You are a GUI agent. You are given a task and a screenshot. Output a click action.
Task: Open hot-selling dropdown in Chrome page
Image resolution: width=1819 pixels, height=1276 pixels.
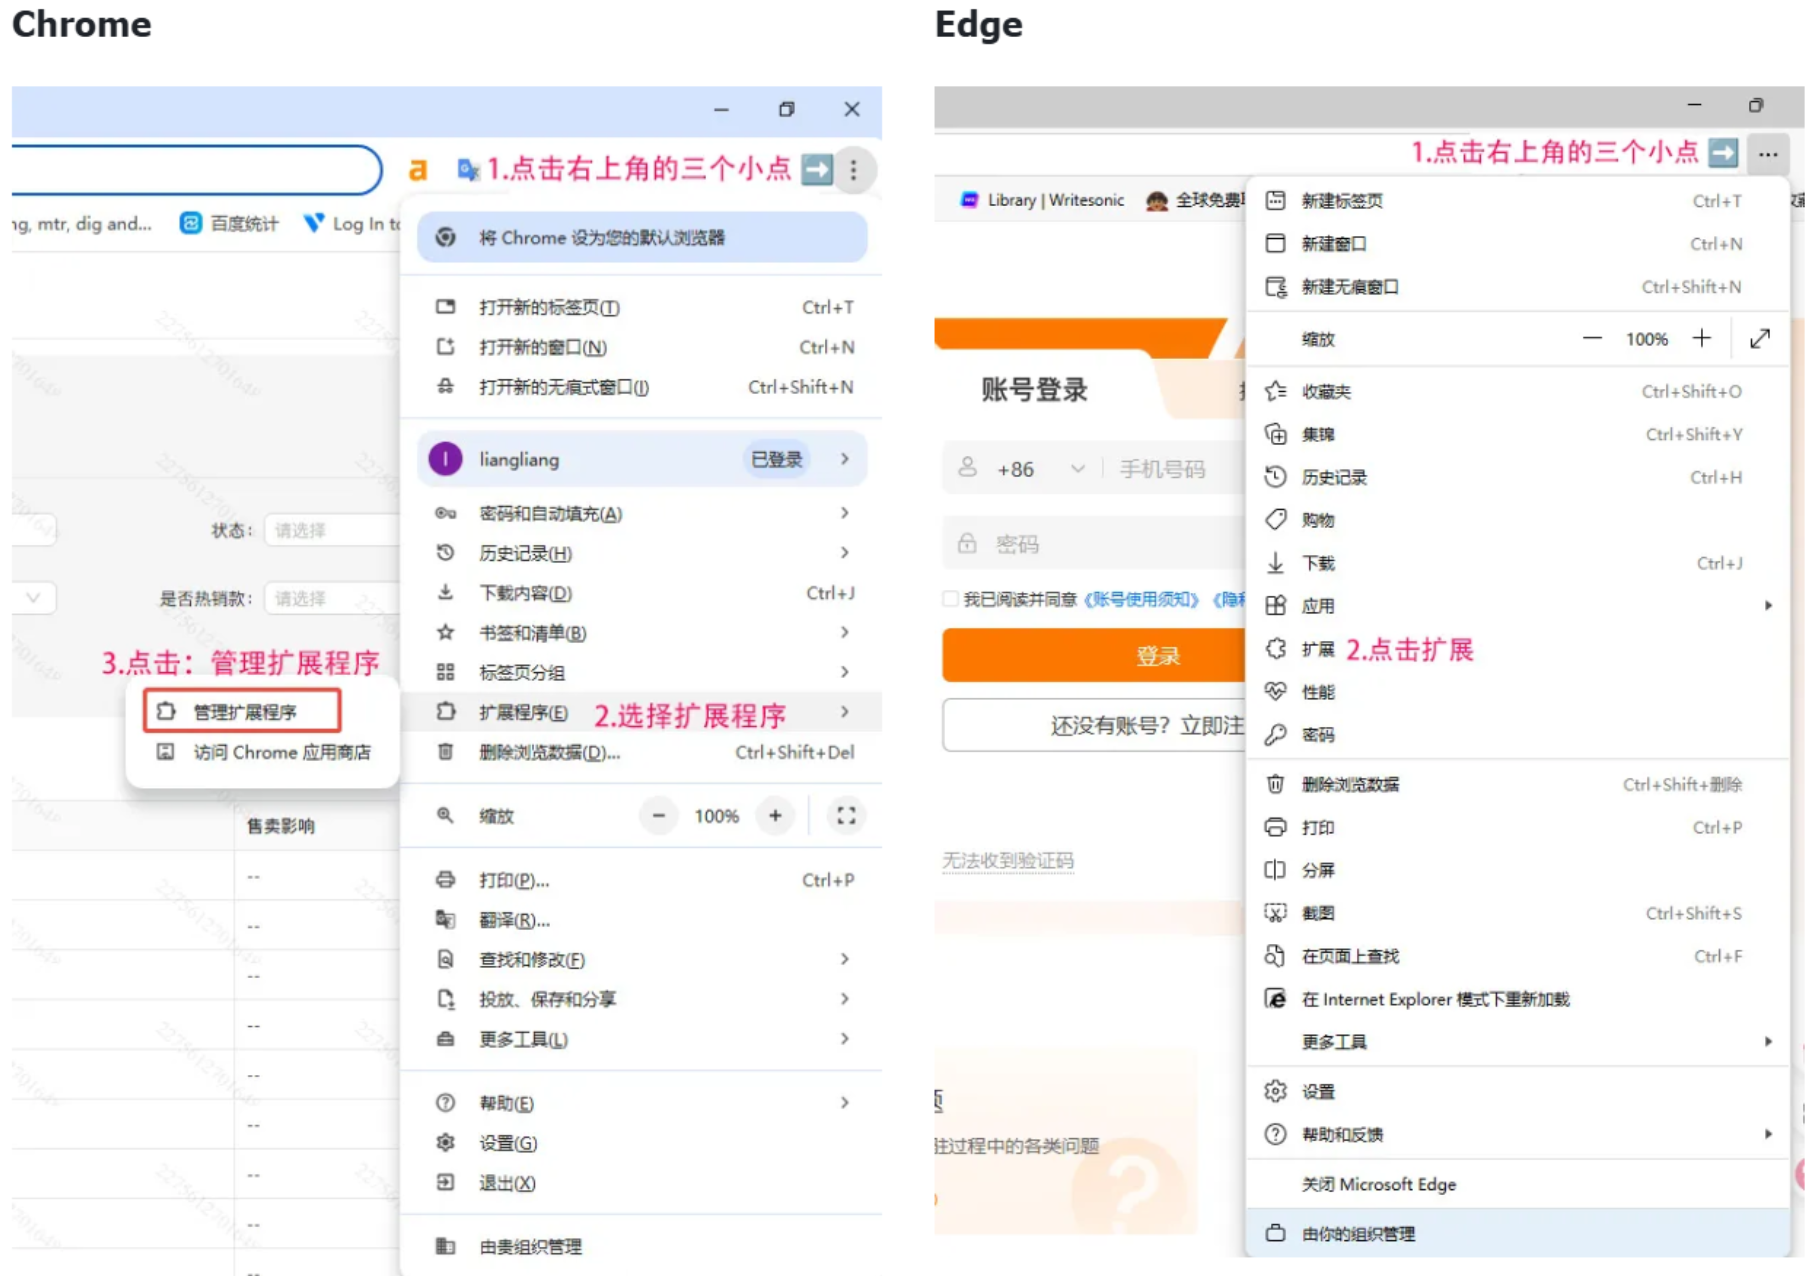click(x=332, y=598)
